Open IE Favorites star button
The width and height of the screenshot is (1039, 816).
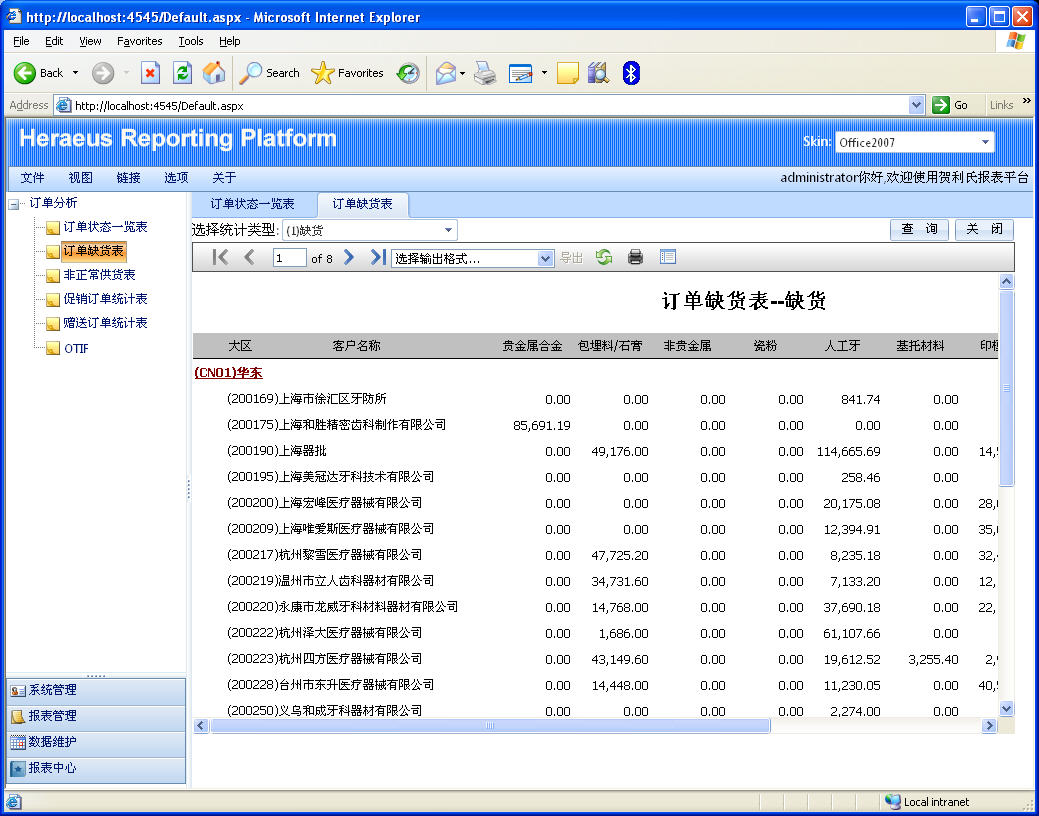[348, 73]
